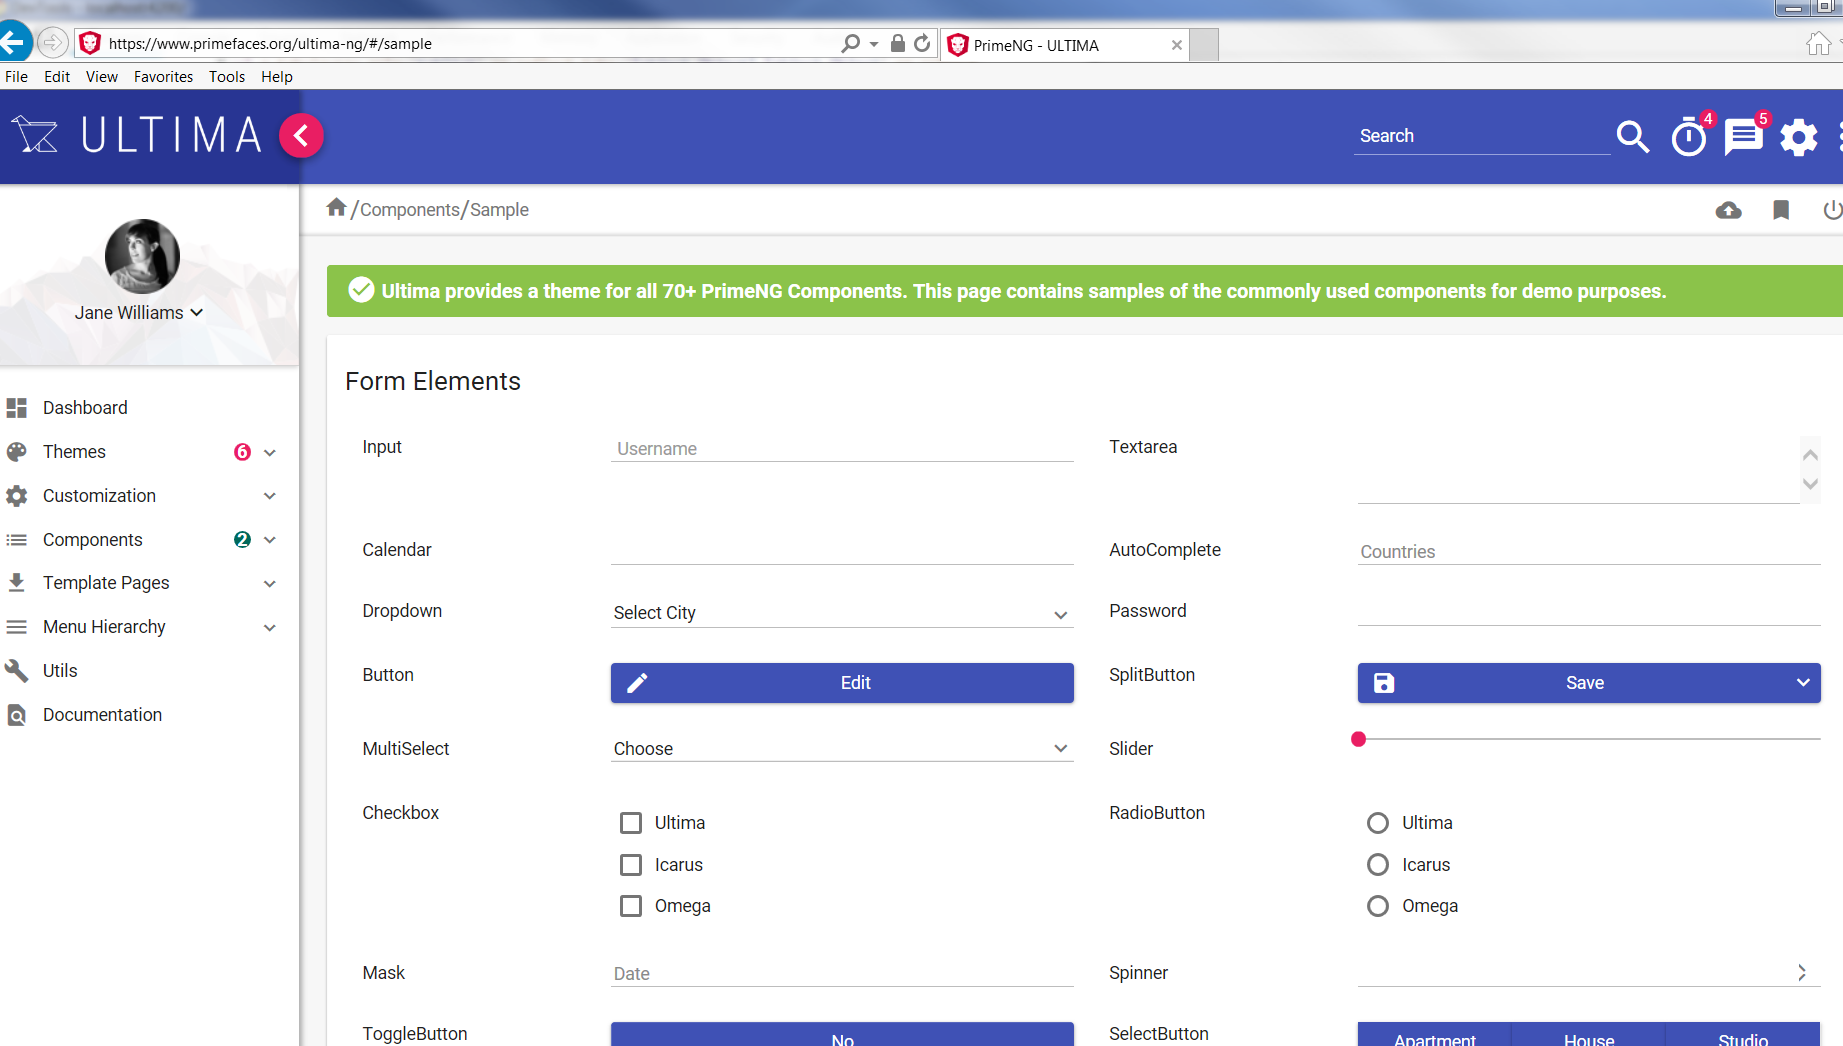Check the Icarus checkbox
Viewport: 1843px width, 1046px height.
coord(631,865)
